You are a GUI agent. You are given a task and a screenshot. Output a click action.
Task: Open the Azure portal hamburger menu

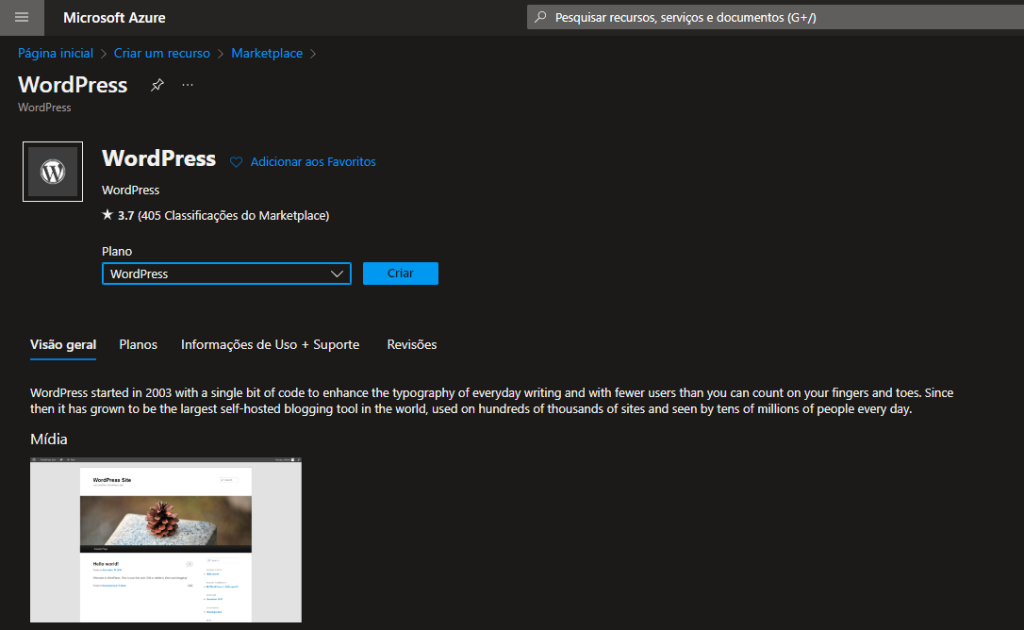coord(22,18)
